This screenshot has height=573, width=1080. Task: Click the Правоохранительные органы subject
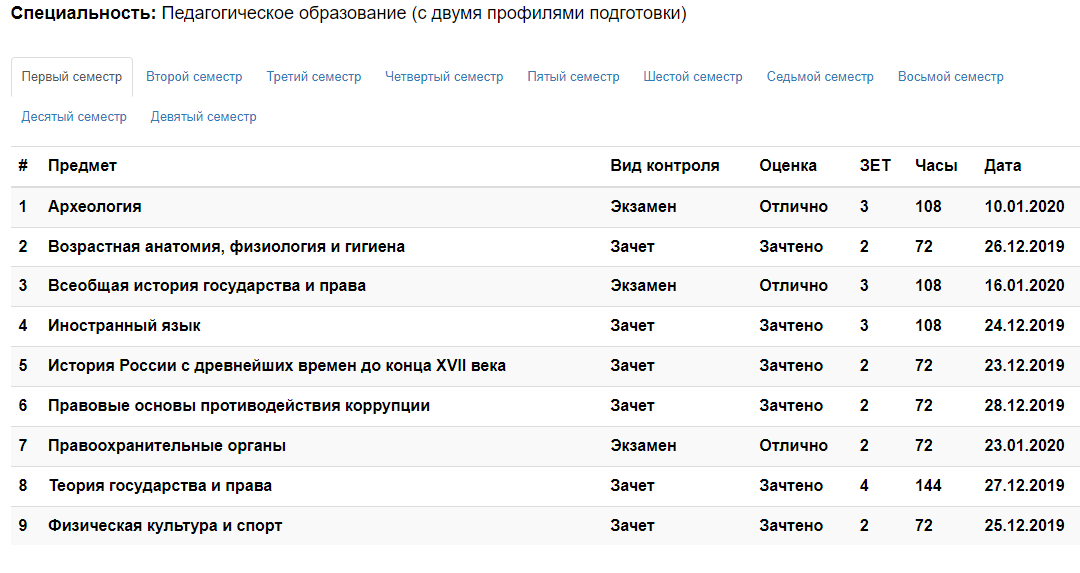[167, 446]
